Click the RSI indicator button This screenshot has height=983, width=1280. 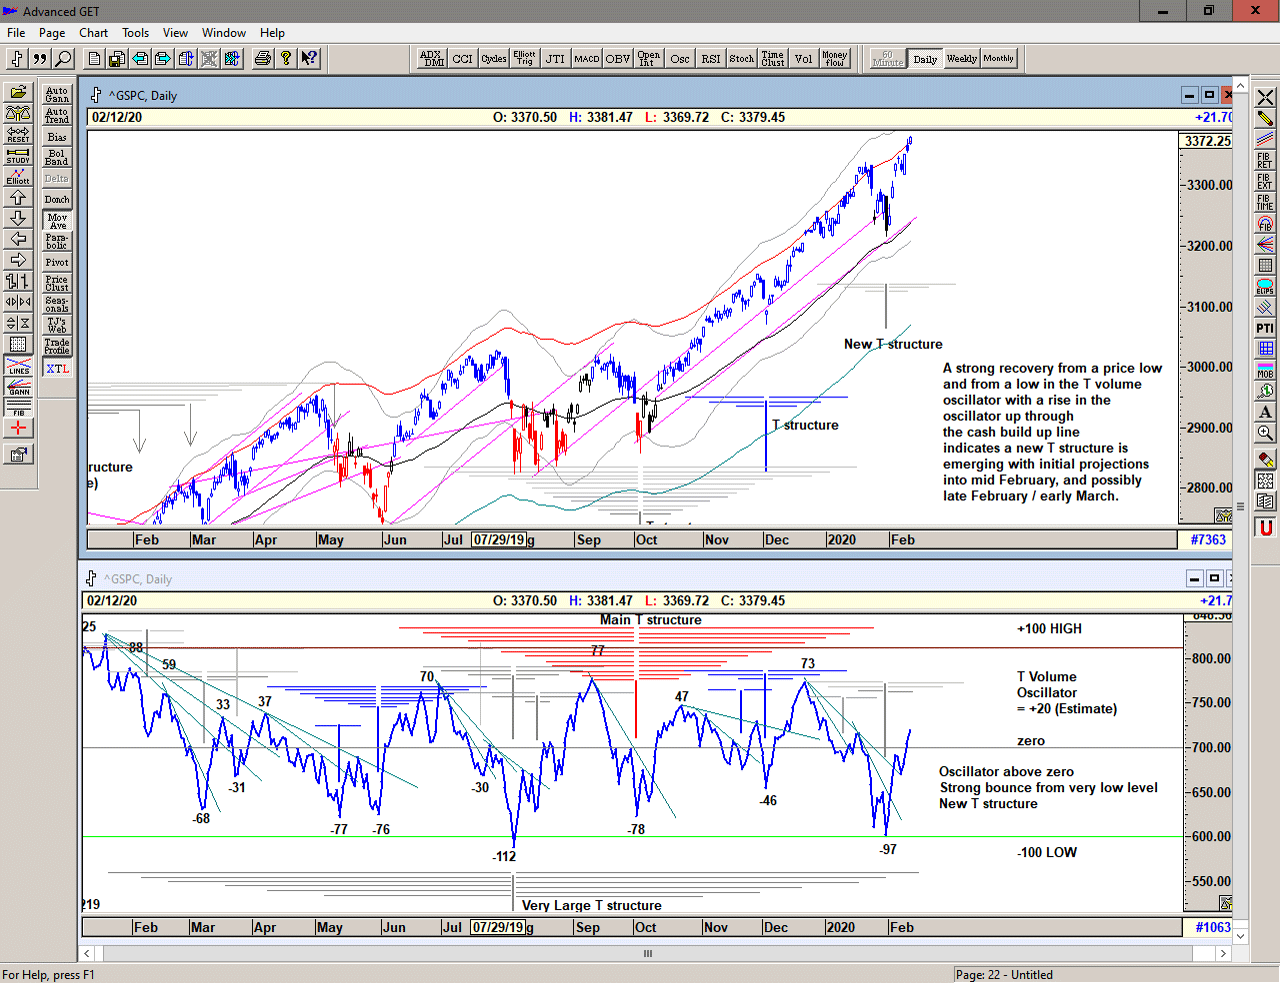coord(710,59)
